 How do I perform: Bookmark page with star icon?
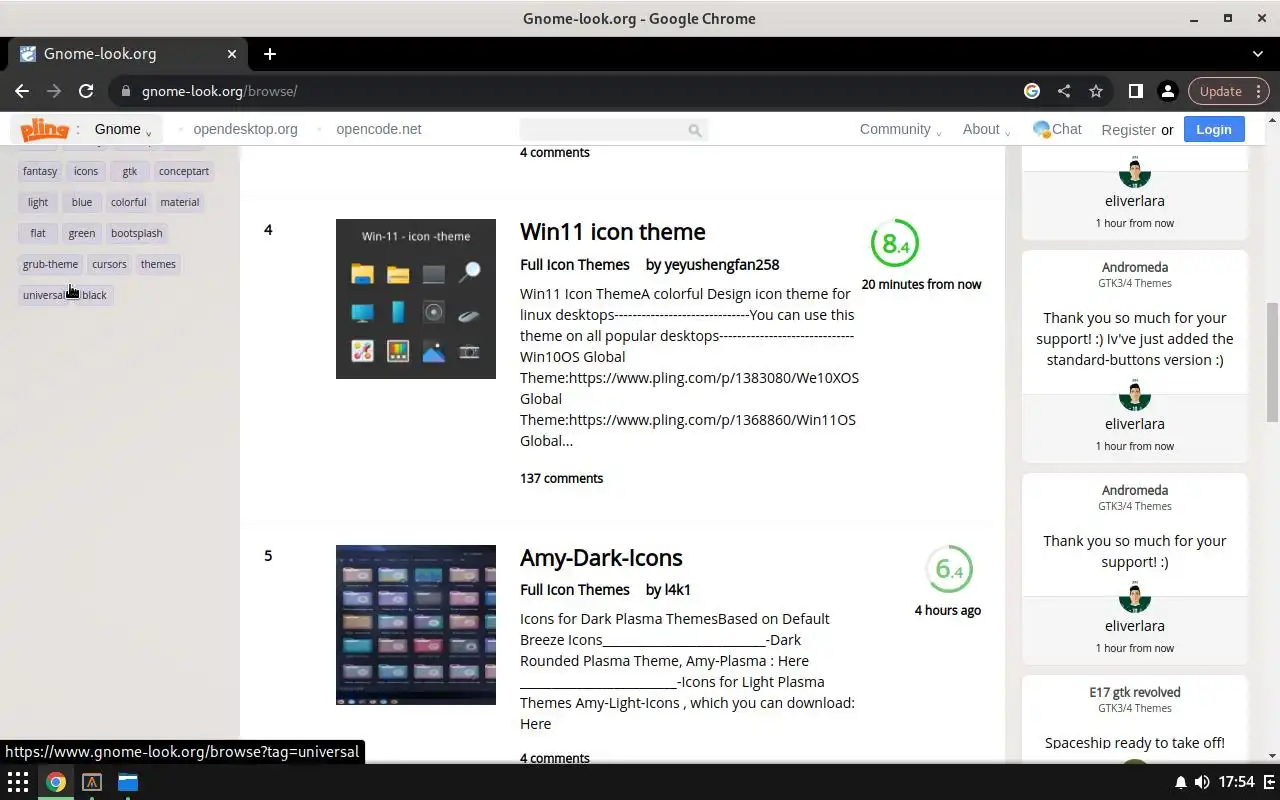click(x=1096, y=91)
